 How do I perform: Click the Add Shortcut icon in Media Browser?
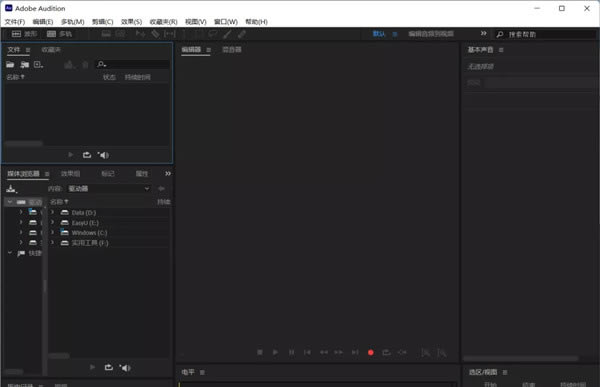click(x=11, y=189)
